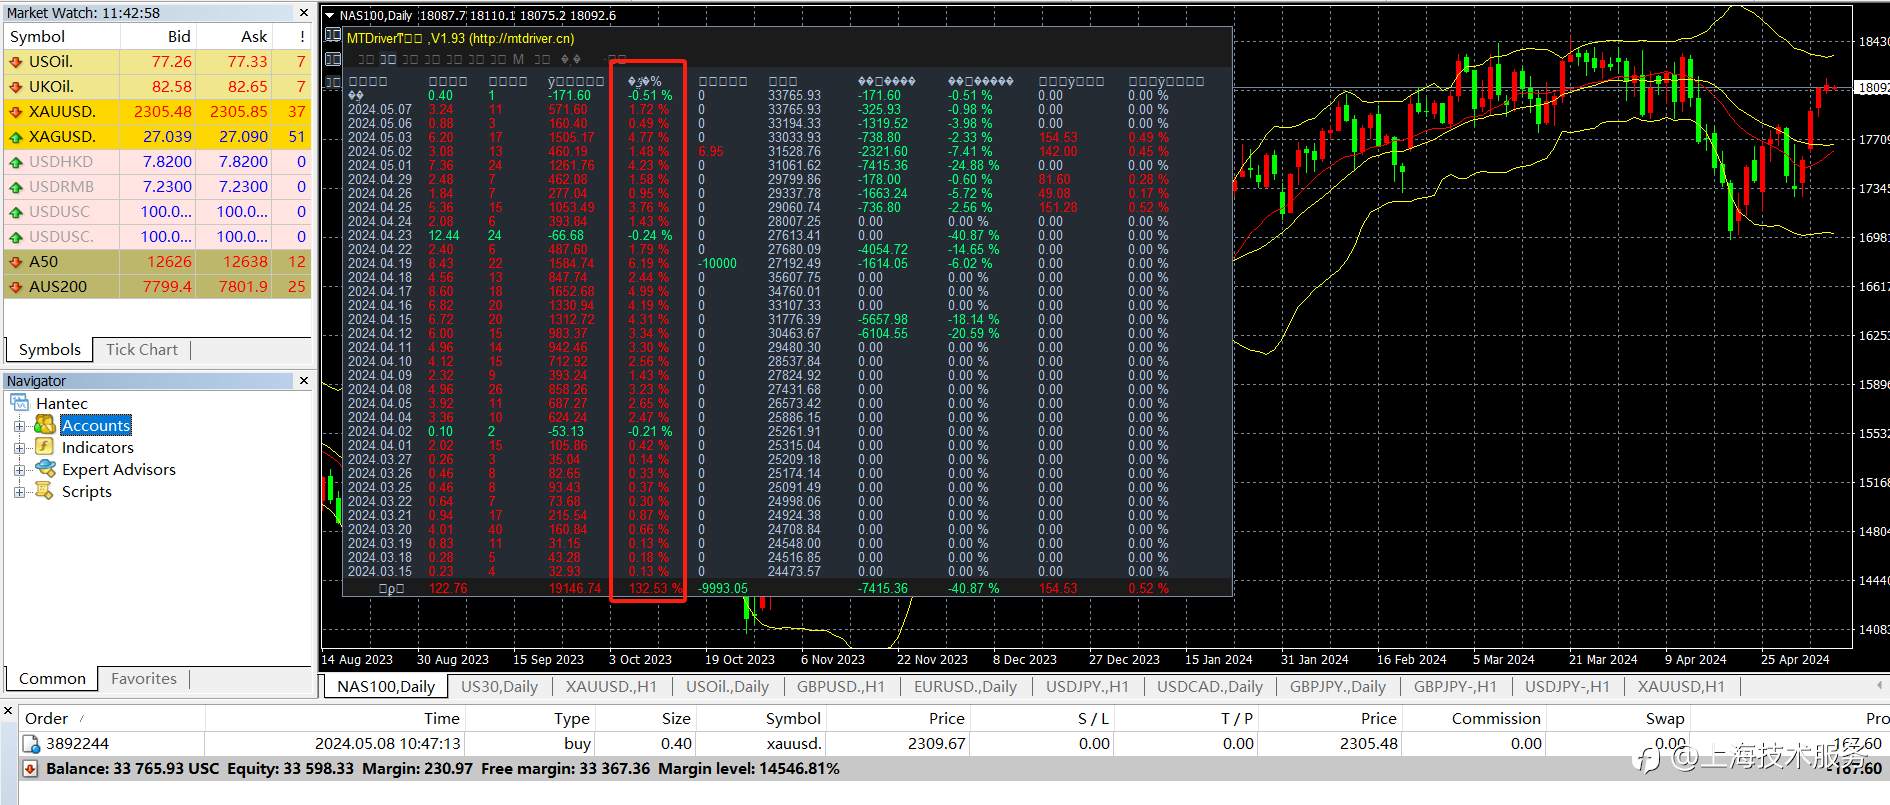Open the GBPJPY.,Daily chart tab
Viewport: 1890px width, 805px height.
(x=1338, y=687)
